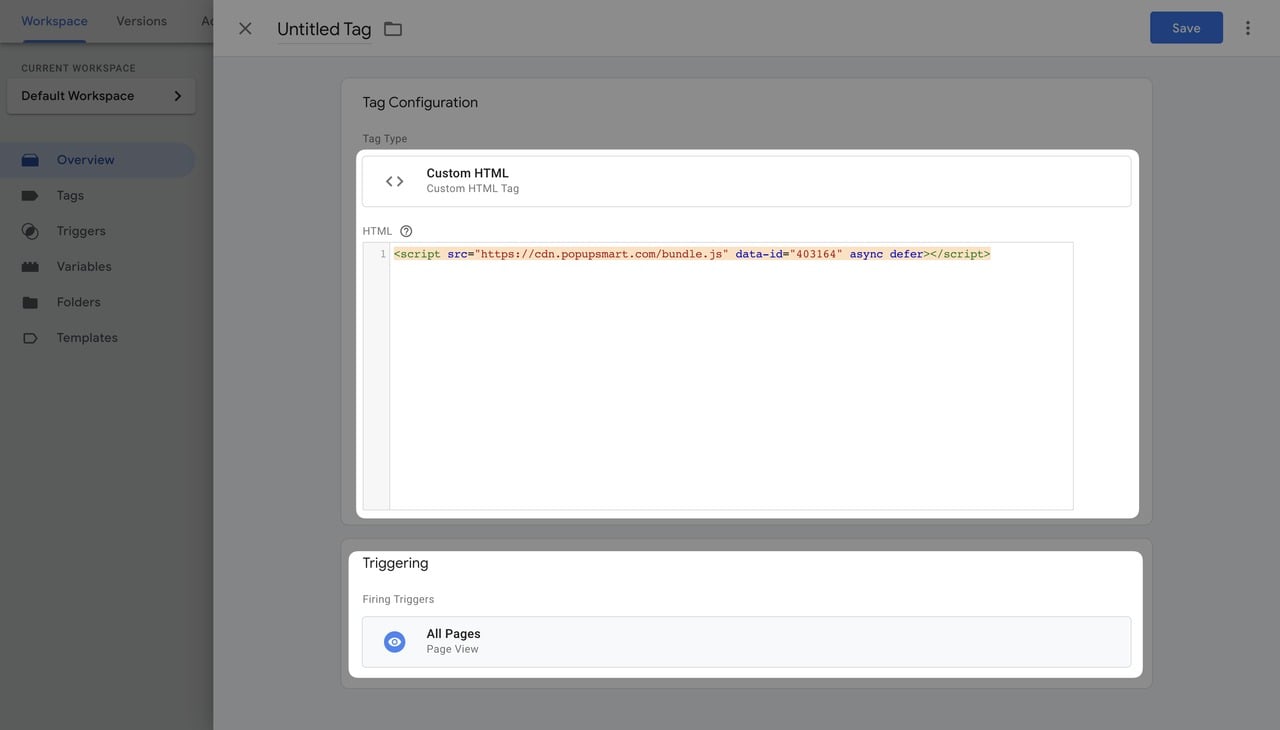Click the Tags label icon in the sidebar
Viewport: 1280px width, 730px height.
click(x=30, y=196)
